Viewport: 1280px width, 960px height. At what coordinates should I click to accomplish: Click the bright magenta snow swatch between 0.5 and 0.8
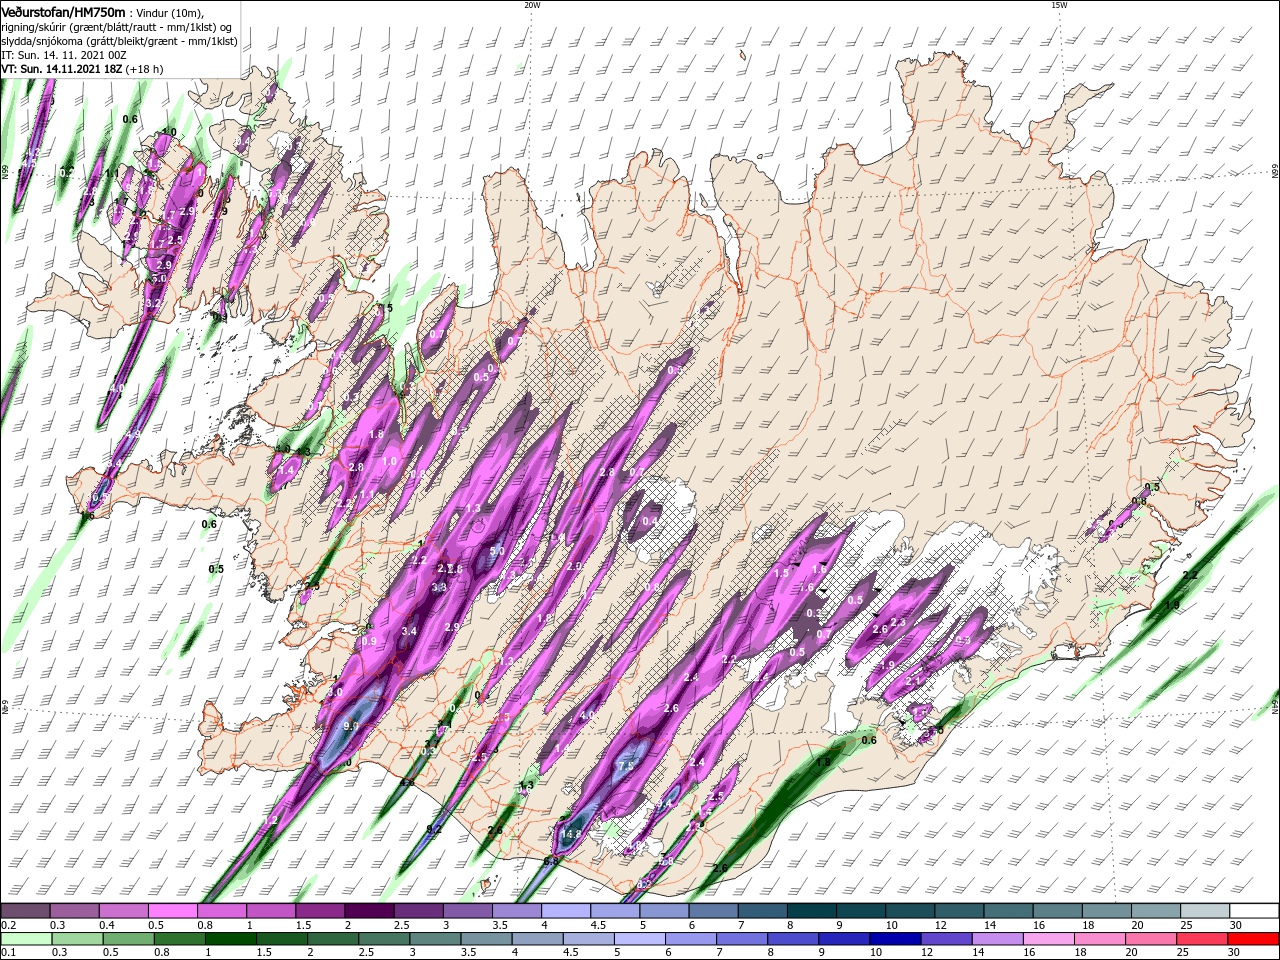[x=172, y=911]
